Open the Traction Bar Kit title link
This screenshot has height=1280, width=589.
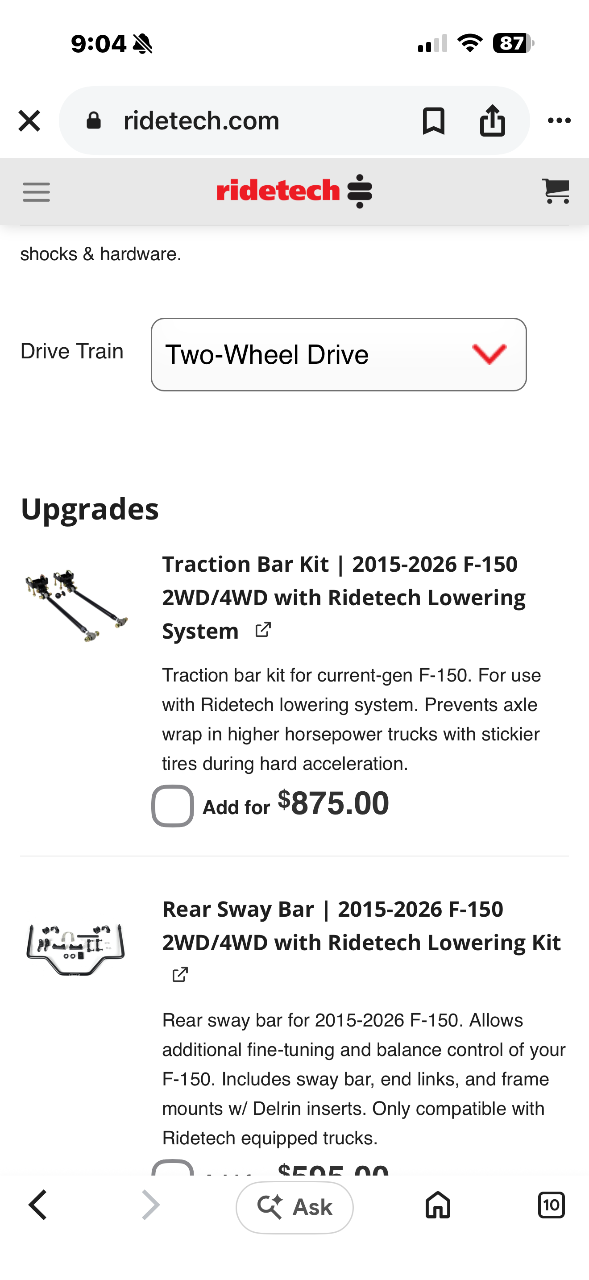[x=344, y=597]
